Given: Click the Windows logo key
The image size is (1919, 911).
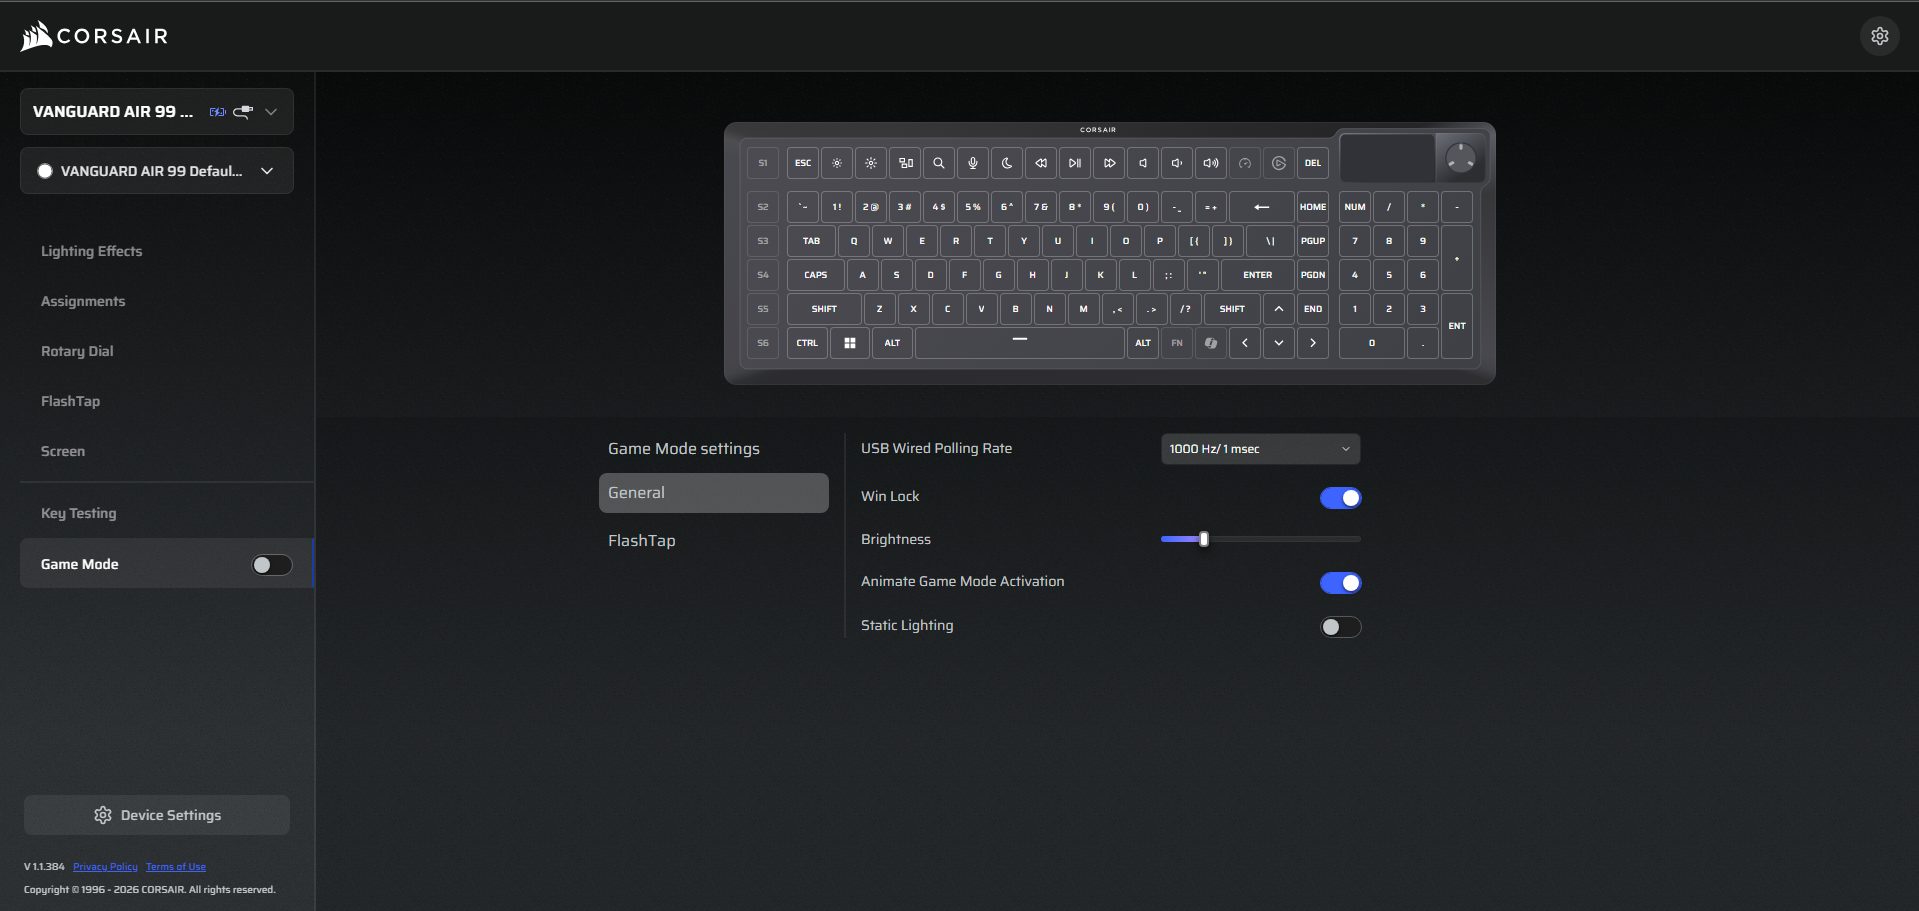Looking at the screenshot, I should pos(849,343).
